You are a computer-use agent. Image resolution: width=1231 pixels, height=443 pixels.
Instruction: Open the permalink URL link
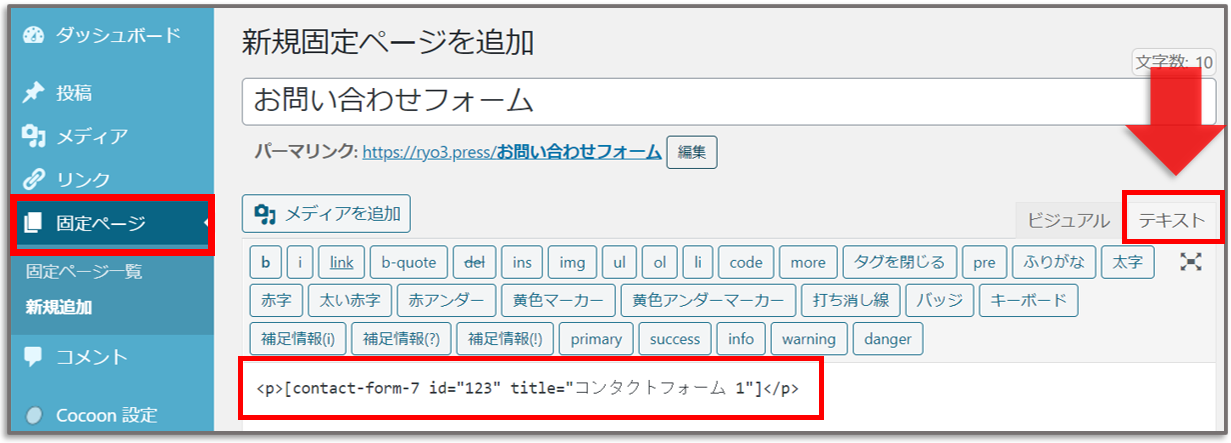pyautogui.click(x=512, y=152)
